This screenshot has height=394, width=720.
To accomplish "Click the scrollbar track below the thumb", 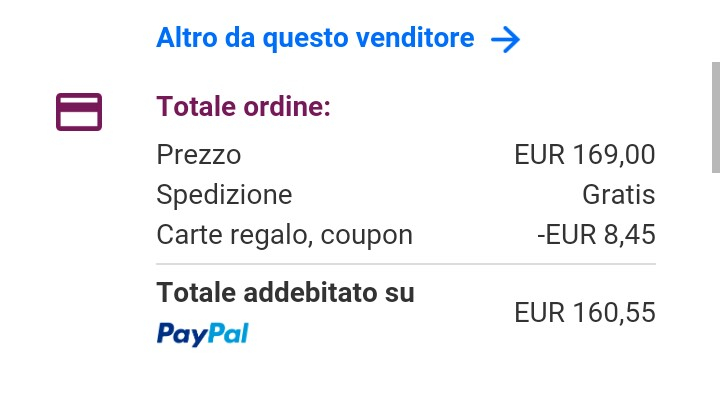I will (716, 283).
